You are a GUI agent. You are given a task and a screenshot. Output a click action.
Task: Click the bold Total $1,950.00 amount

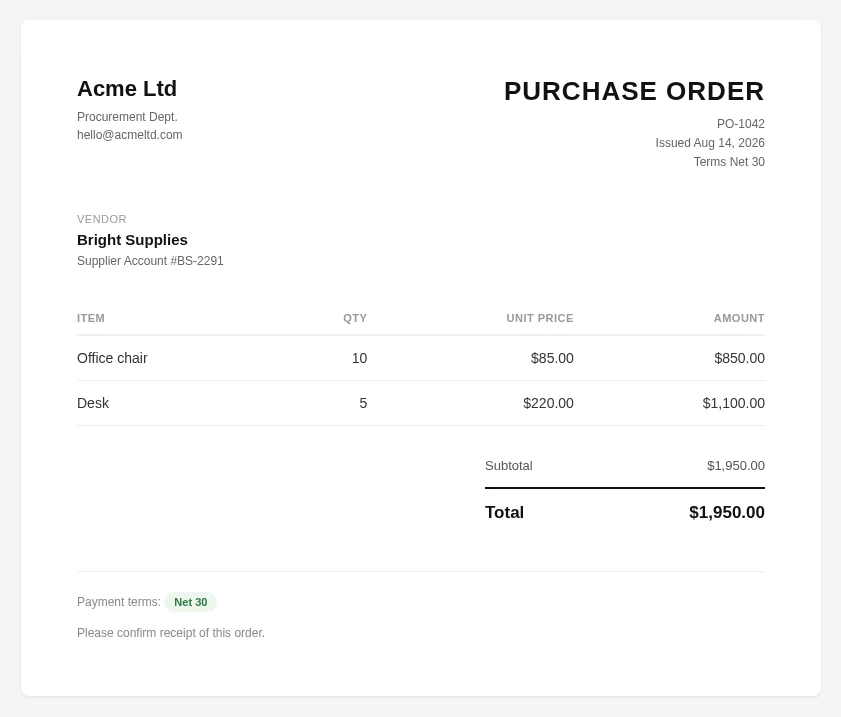pos(727,513)
